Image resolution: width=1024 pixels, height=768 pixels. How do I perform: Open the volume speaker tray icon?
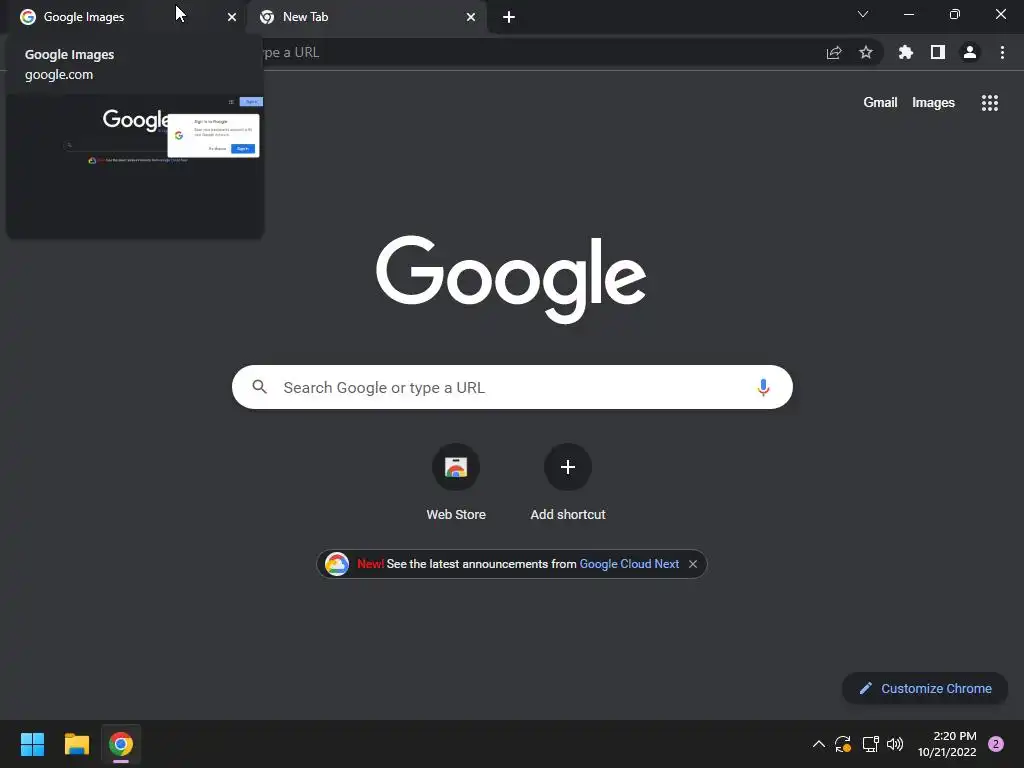(x=895, y=744)
